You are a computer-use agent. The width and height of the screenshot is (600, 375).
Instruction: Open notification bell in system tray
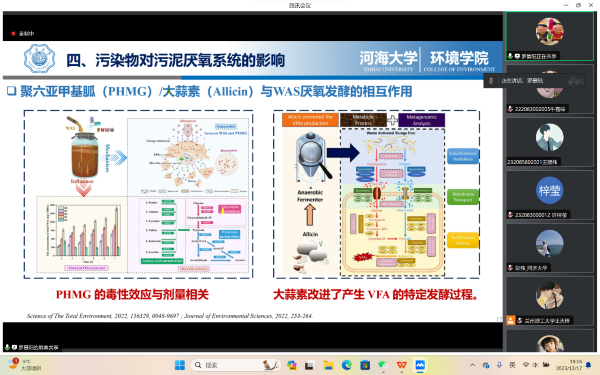tap(589, 365)
